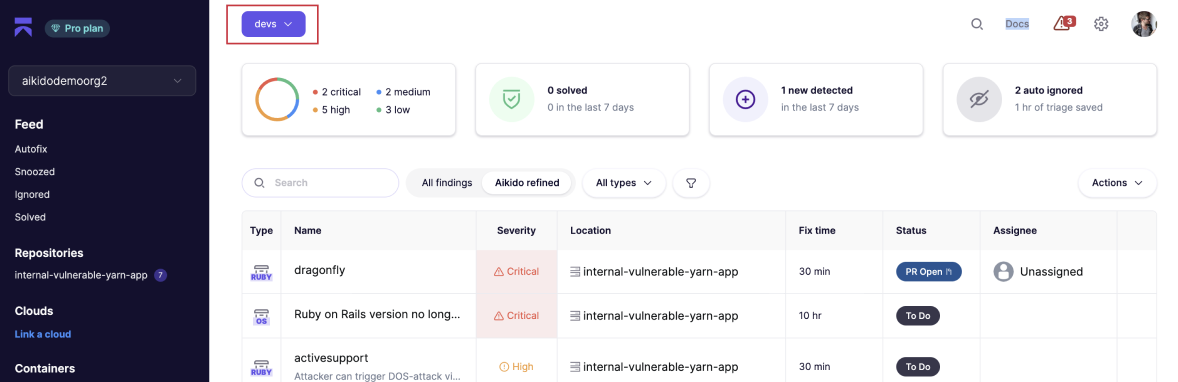Click To Do status in the 10 hr row

click(x=918, y=316)
